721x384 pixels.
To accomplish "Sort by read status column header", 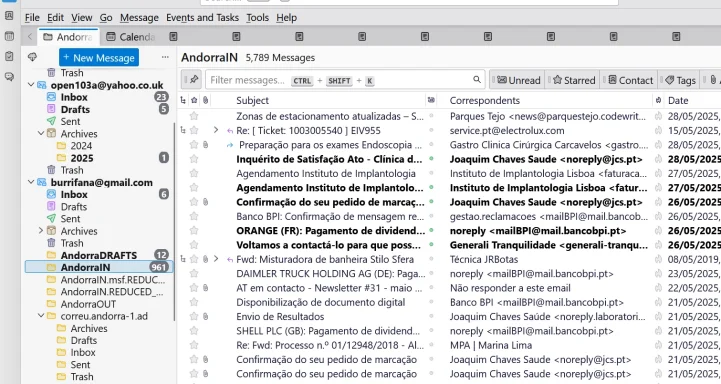I will pos(431,100).
